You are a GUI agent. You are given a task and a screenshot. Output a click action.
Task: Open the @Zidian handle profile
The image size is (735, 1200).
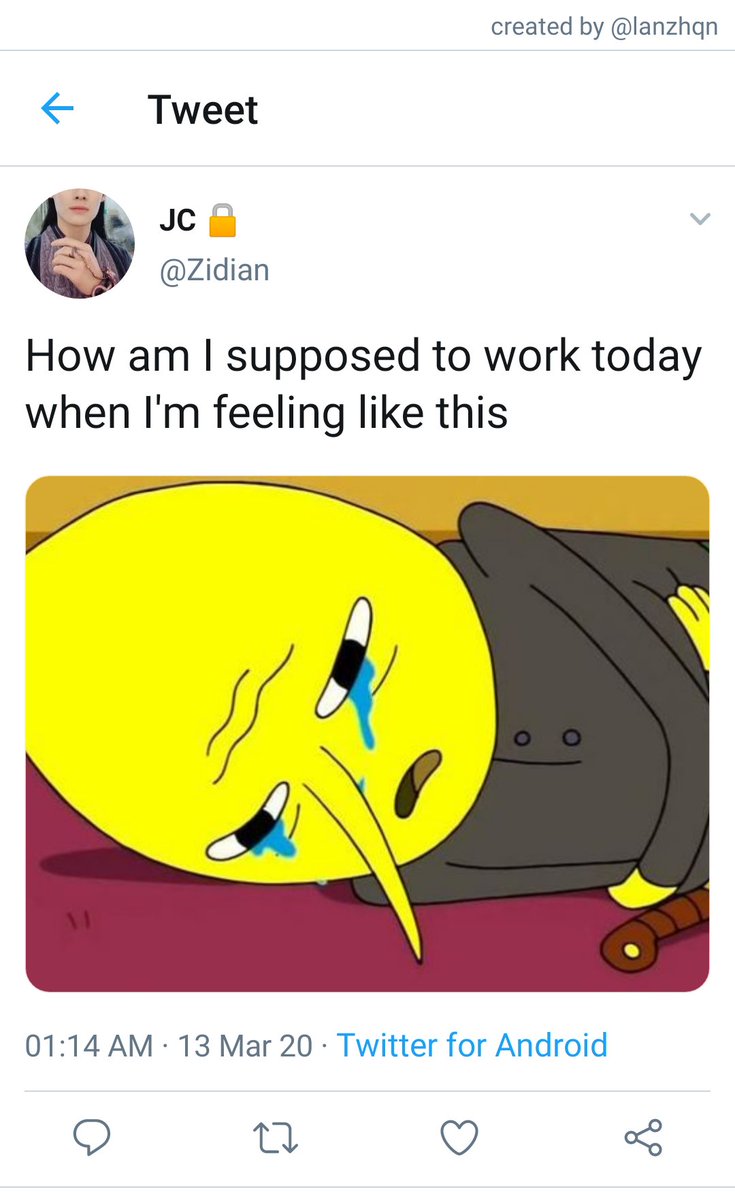(214, 269)
